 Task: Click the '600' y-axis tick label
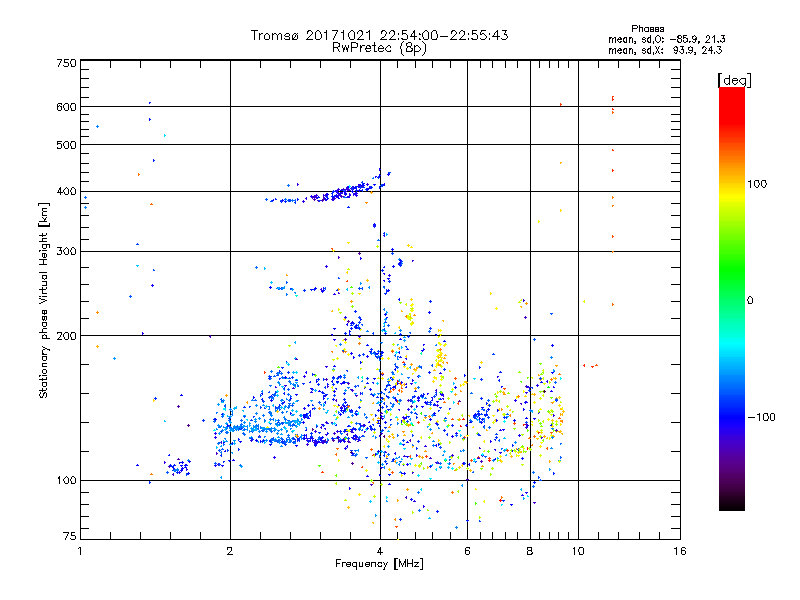click(x=66, y=107)
